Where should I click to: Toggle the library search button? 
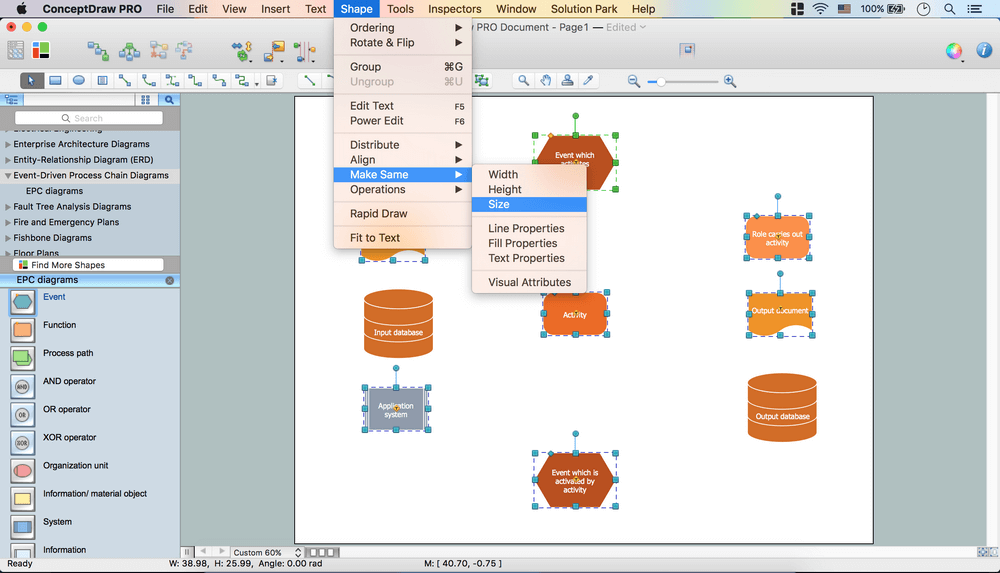tap(169, 100)
